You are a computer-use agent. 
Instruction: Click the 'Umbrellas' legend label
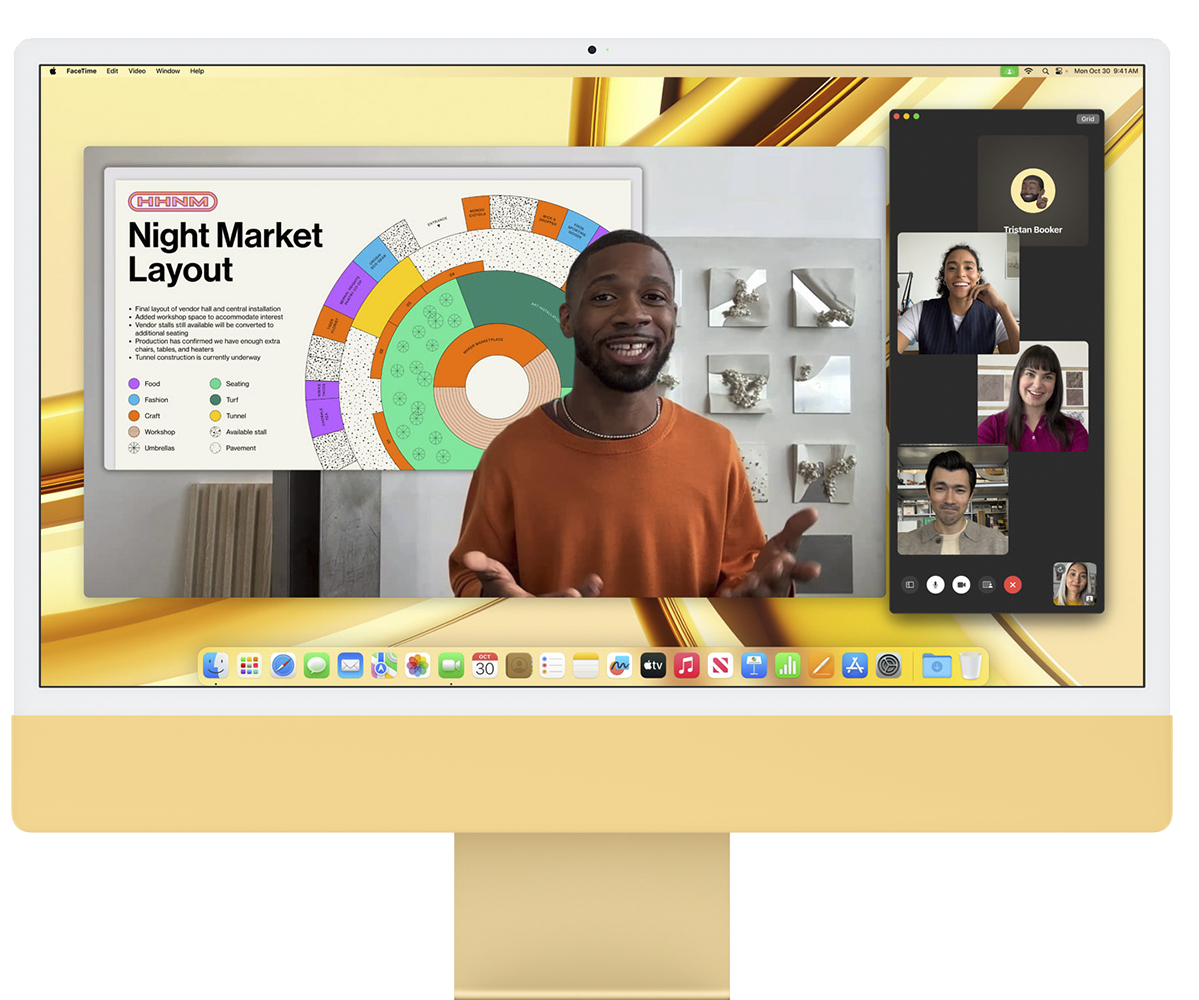tap(160, 448)
